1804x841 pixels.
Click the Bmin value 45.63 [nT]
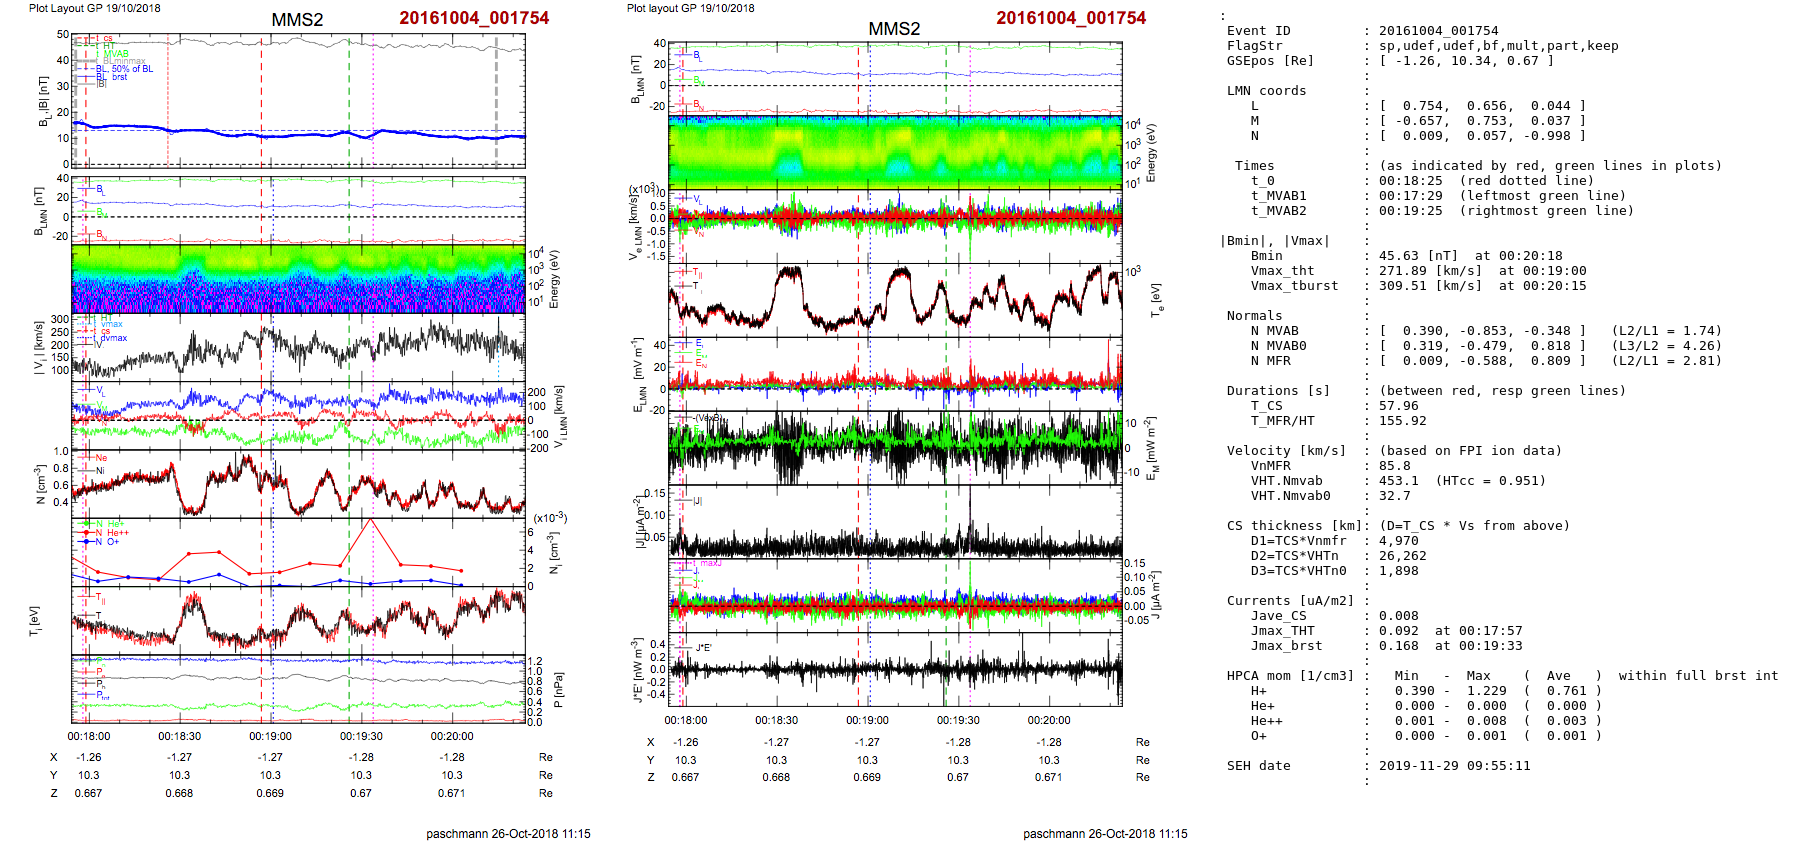[1419, 256]
